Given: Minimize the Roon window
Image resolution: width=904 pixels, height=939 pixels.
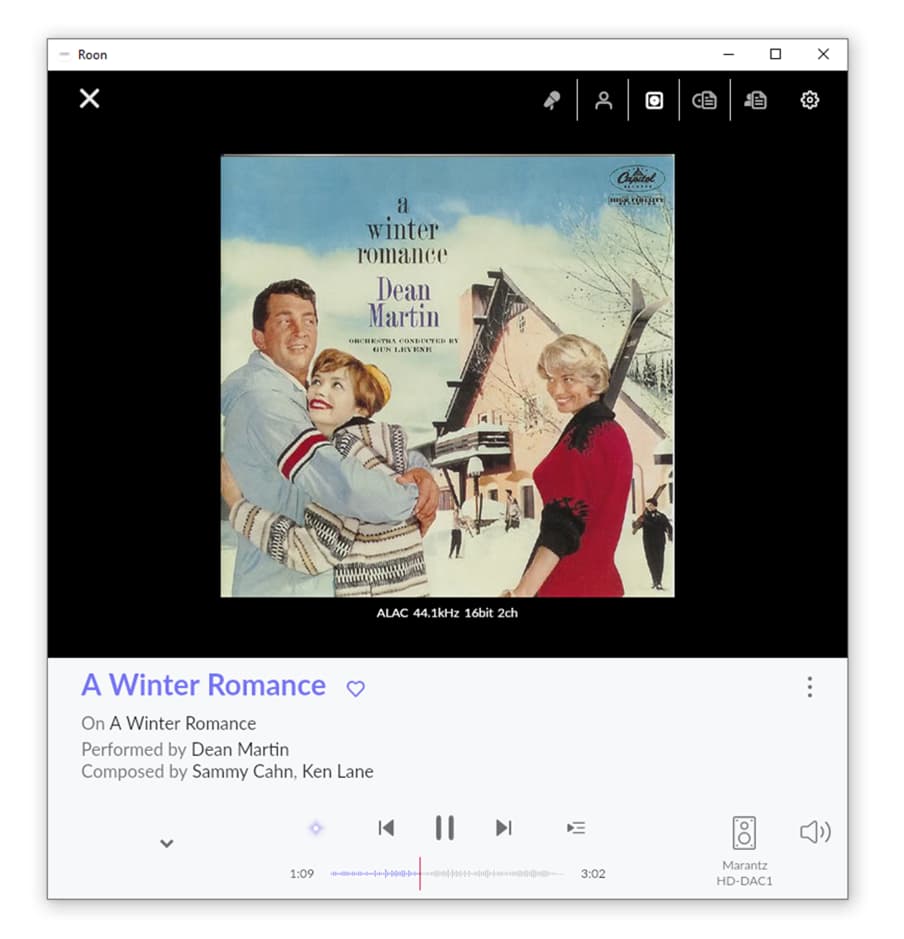Looking at the screenshot, I should coord(729,54).
